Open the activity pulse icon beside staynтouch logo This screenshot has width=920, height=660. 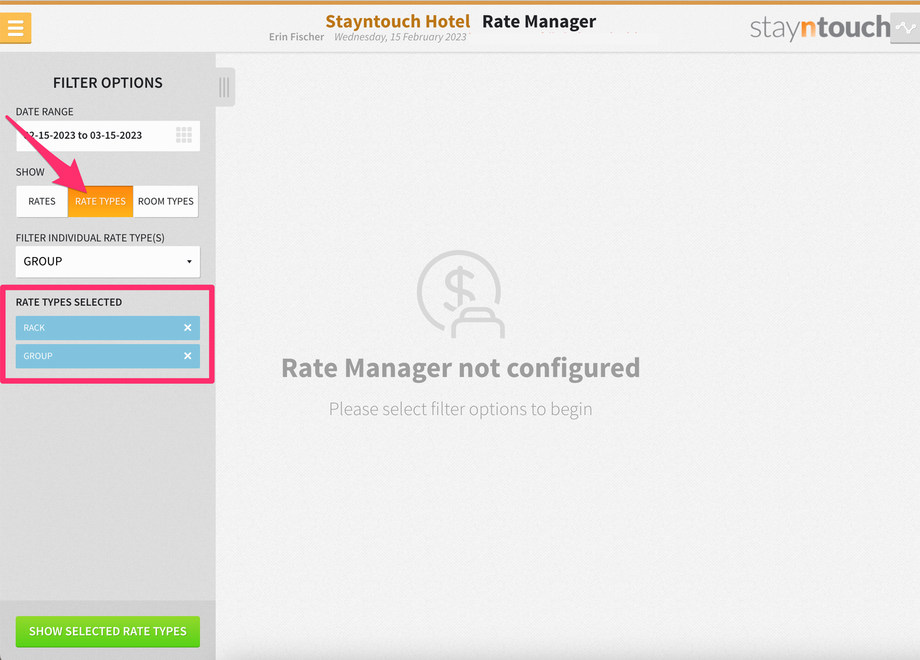coord(905,28)
